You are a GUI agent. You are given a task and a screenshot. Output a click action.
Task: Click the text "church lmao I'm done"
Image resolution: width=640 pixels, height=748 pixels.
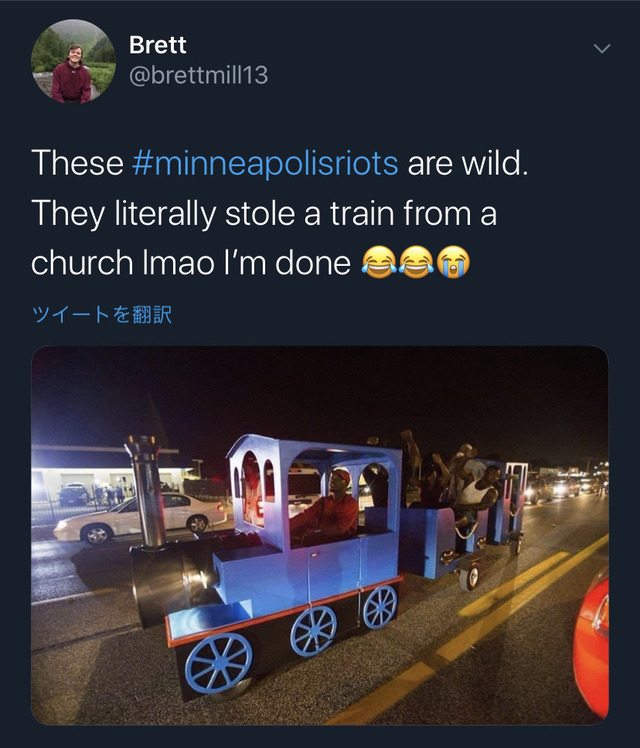tap(190, 263)
